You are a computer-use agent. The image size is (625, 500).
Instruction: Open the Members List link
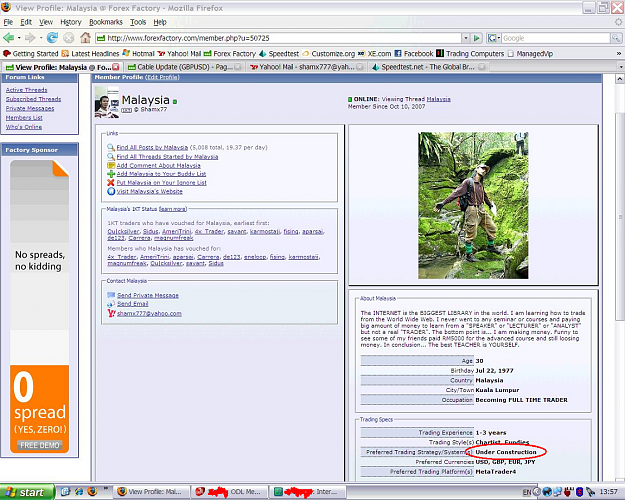pyautogui.click(x=24, y=118)
